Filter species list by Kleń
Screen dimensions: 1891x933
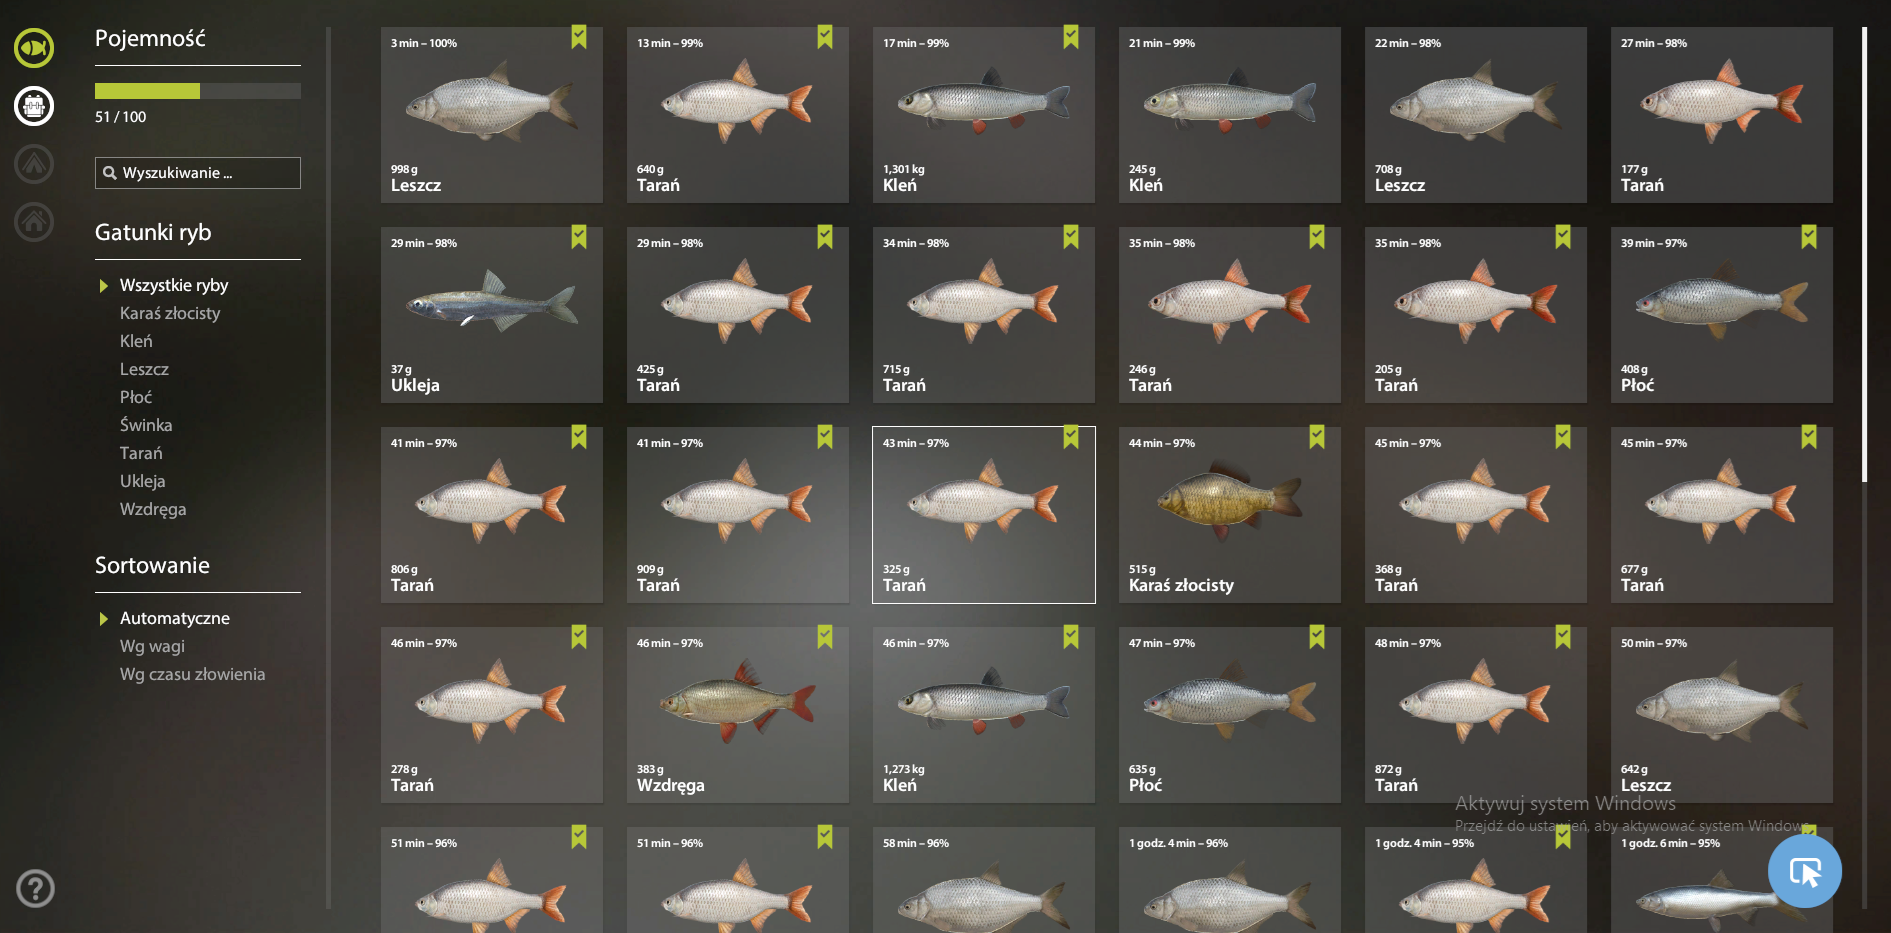click(136, 341)
